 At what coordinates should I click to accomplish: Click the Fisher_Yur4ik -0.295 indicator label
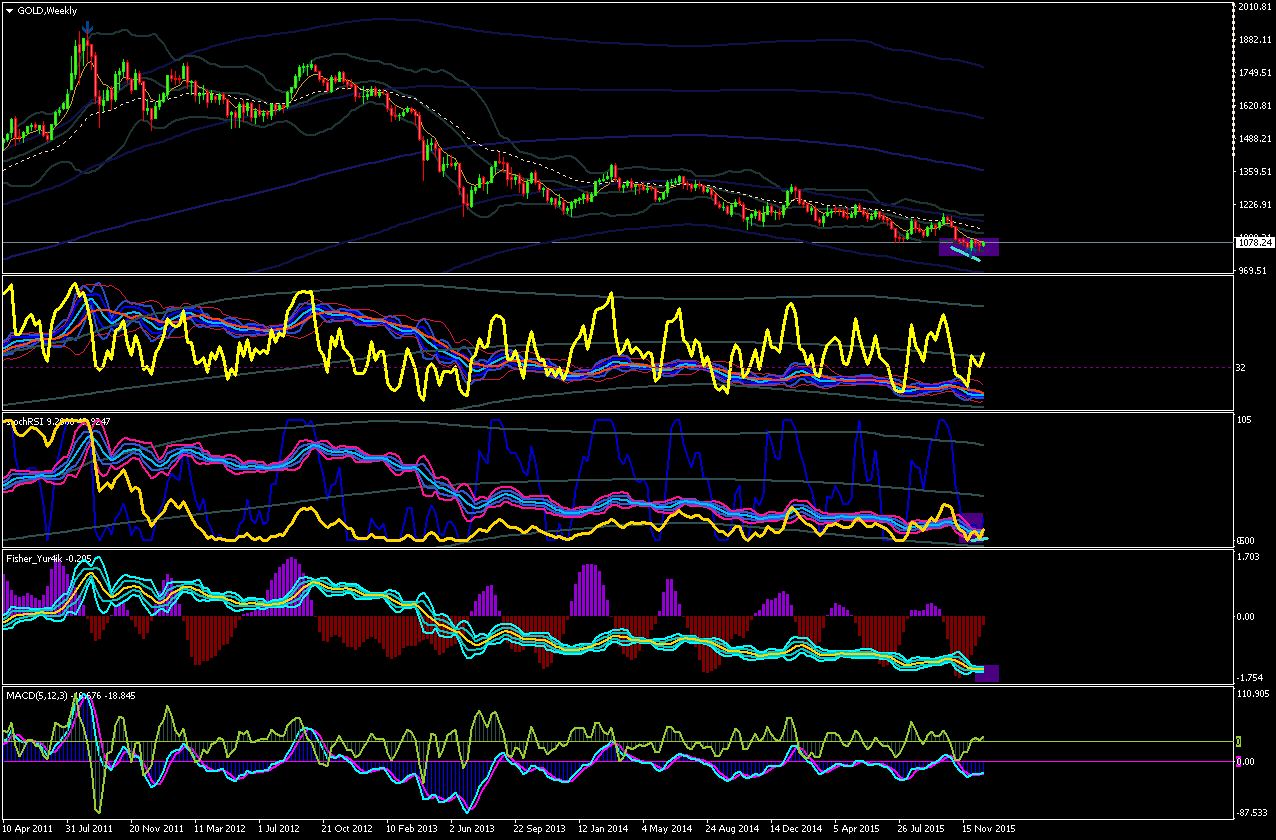click(48, 559)
